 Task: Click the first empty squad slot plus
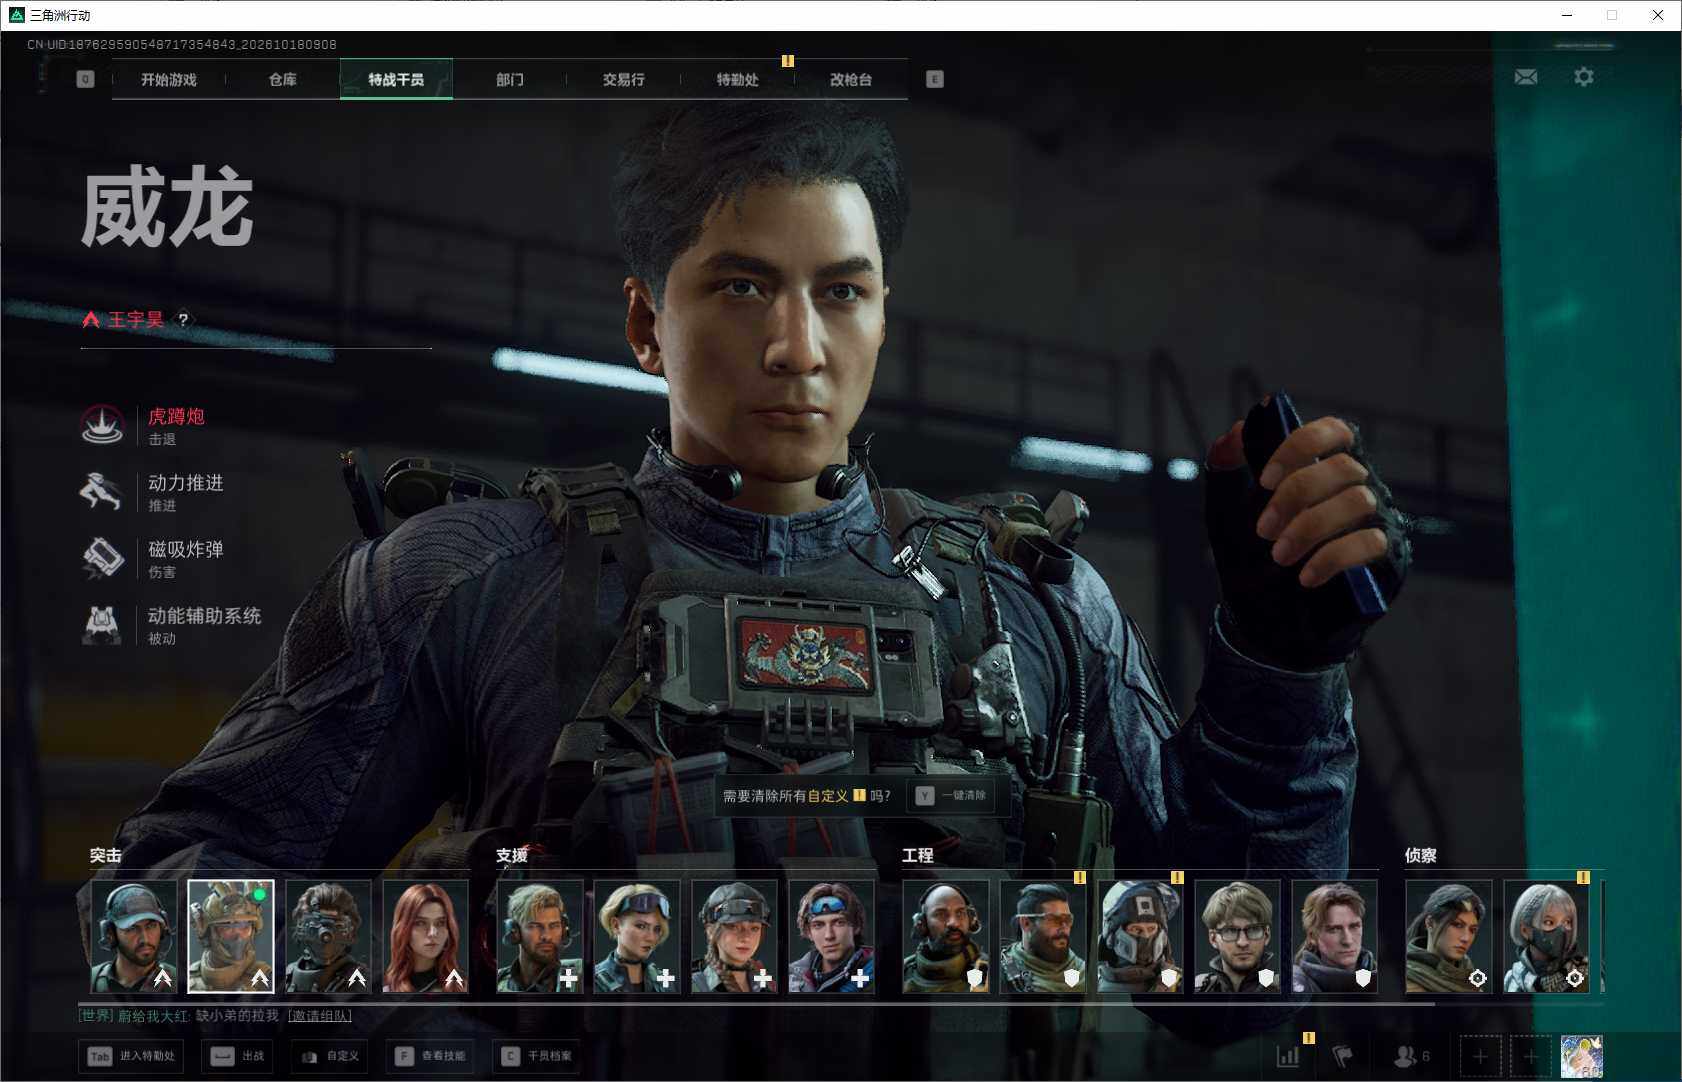coord(1480,1056)
